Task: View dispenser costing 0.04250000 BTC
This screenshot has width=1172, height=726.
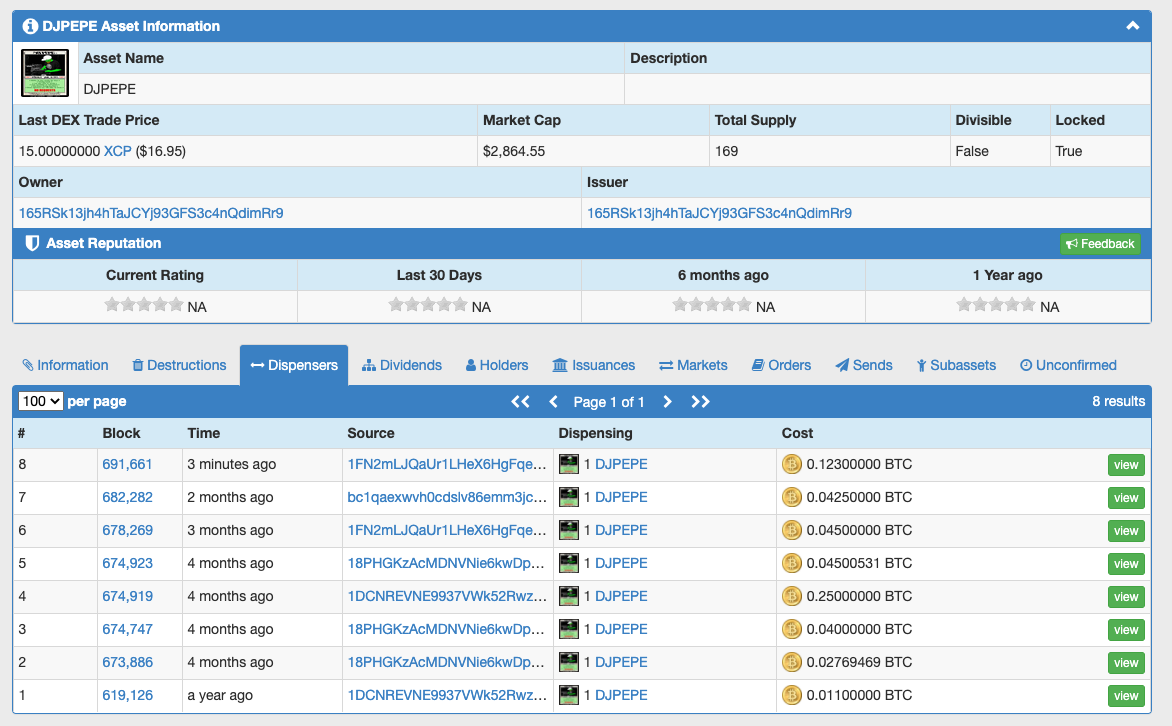Action: pos(1126,498)
